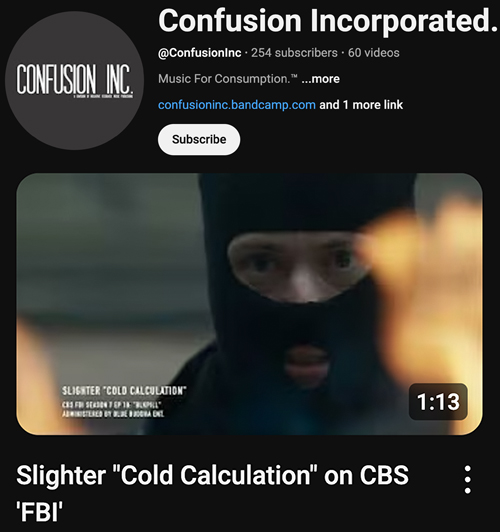Click the 'CBS FBI Season 7' caption line

pos(111,405)
